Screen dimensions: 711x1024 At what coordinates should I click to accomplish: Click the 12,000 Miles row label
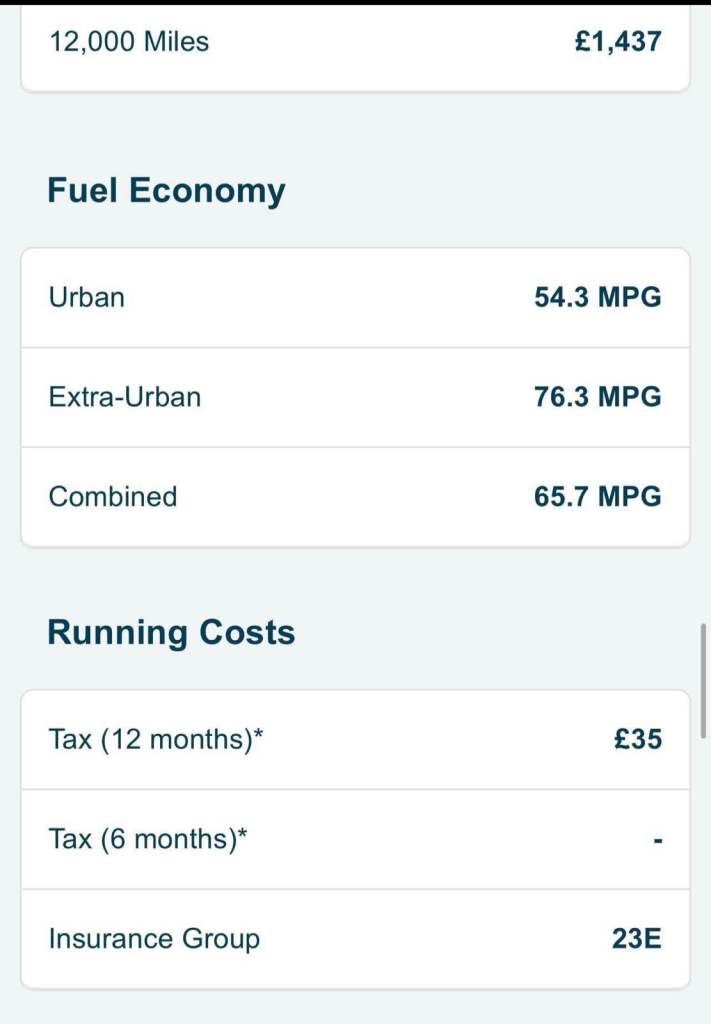pos(129,42)
